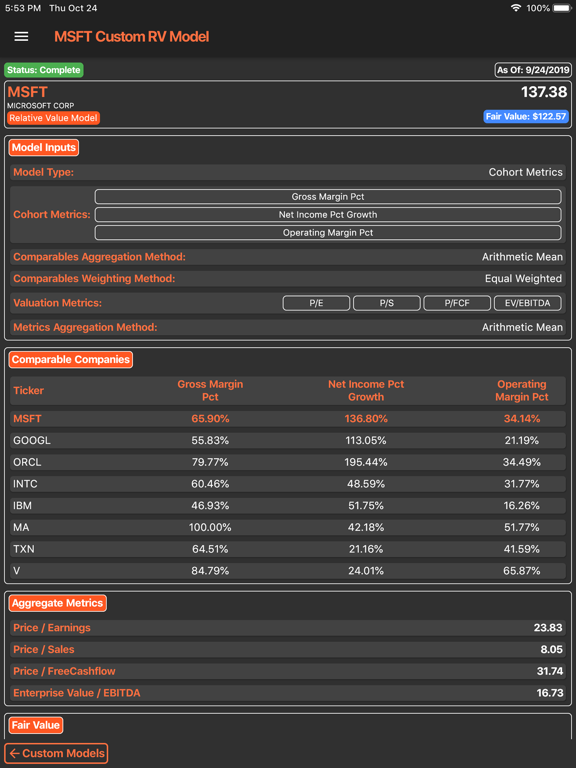Image resolution: width=576 pixels, height=768 pixels.
Task: Click the Aggregate Metrics section header
Action: [x=57, y=603]
